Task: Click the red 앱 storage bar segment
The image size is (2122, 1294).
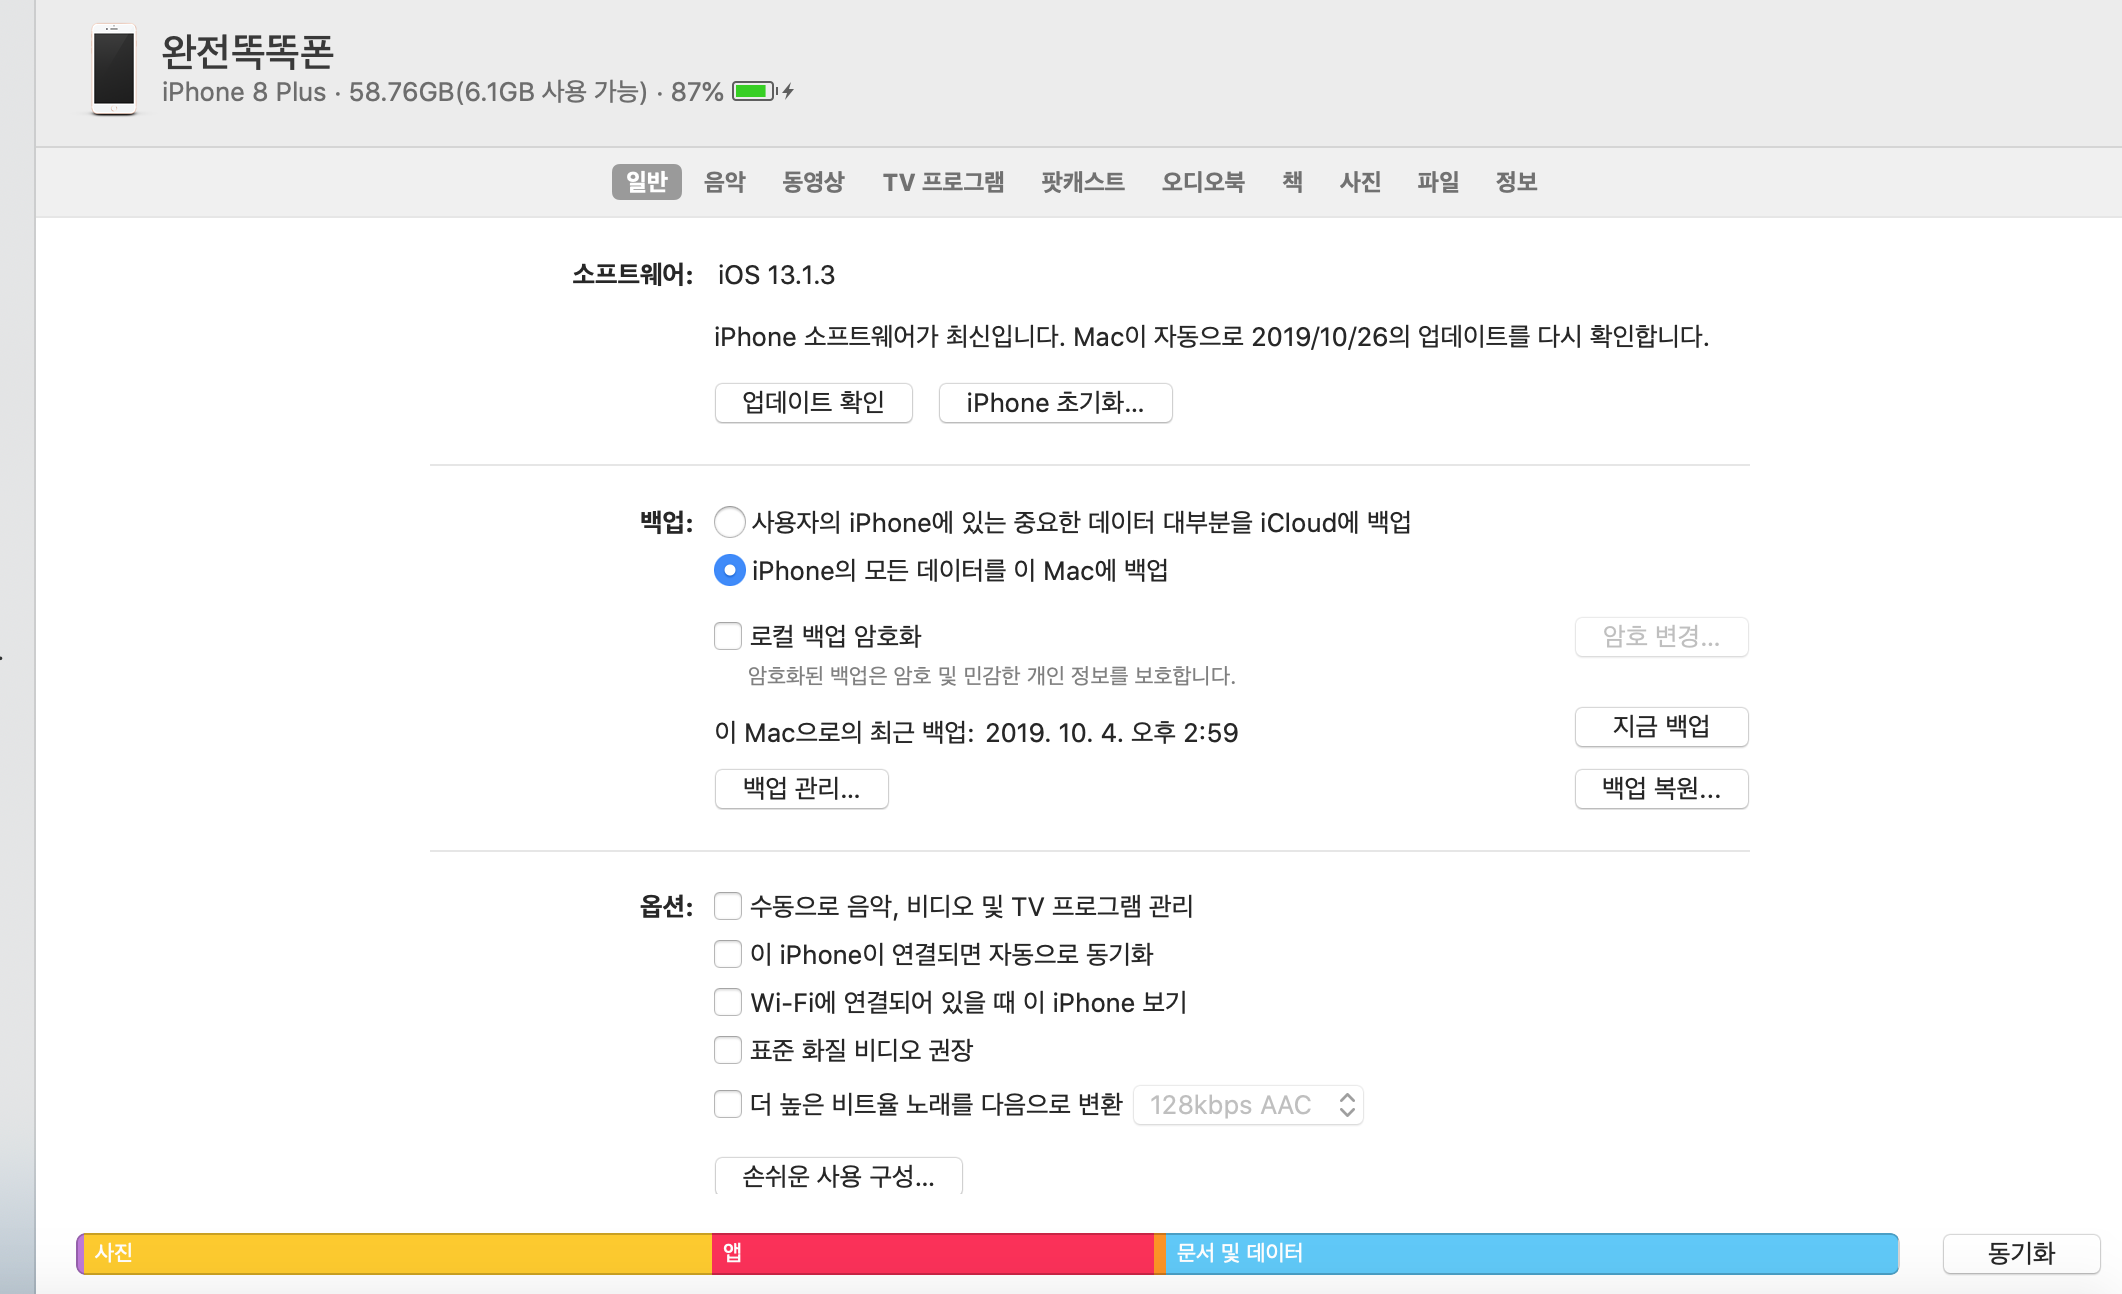Action: tap(932, 1254)
